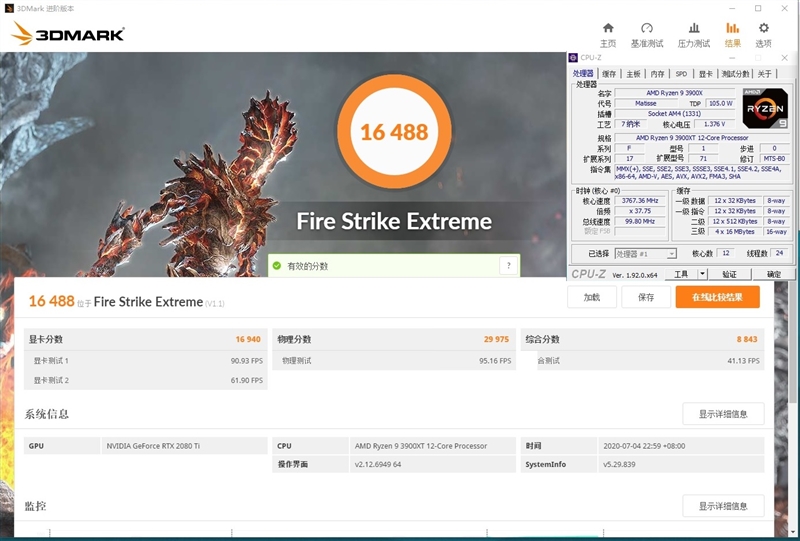800x541 pixels.
Task: Open the 处理器 #1 selection dropdown
Action: [x=645, y=254]
